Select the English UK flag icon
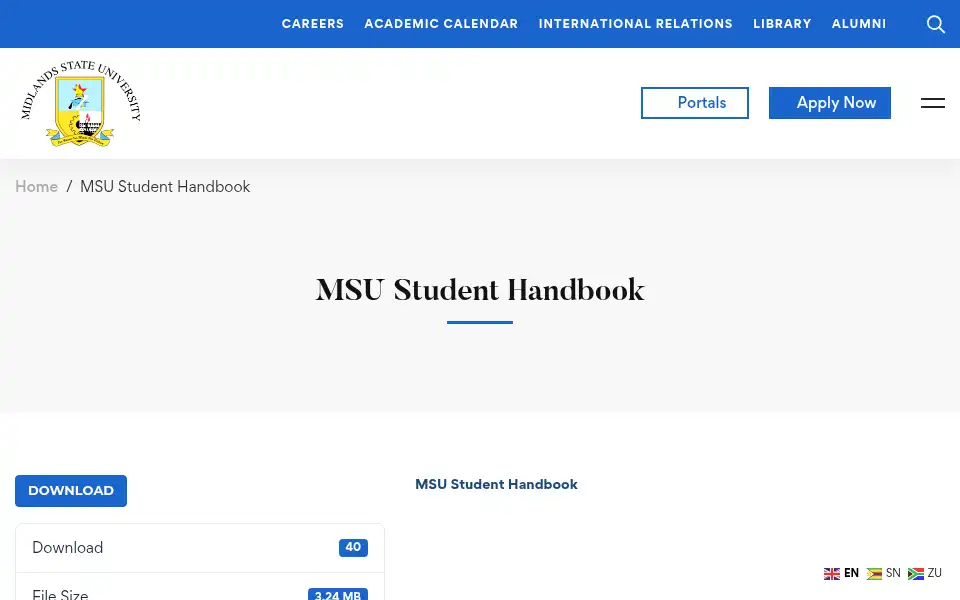960x600 pixels. point(831,574)
